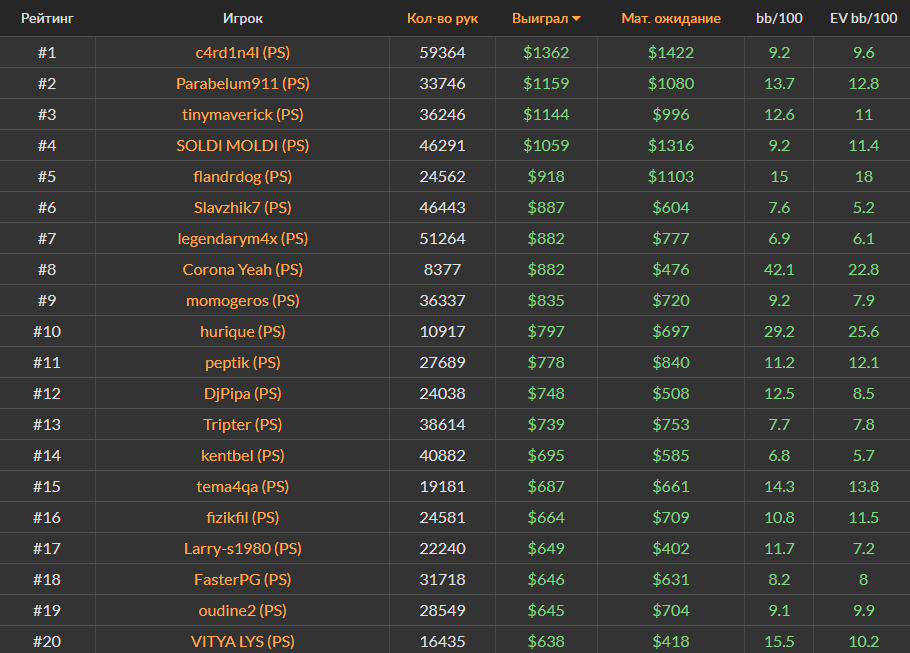Select momogeros (PS) in the ranking
This screenshot has height=653, width=910.
[242, 300]
